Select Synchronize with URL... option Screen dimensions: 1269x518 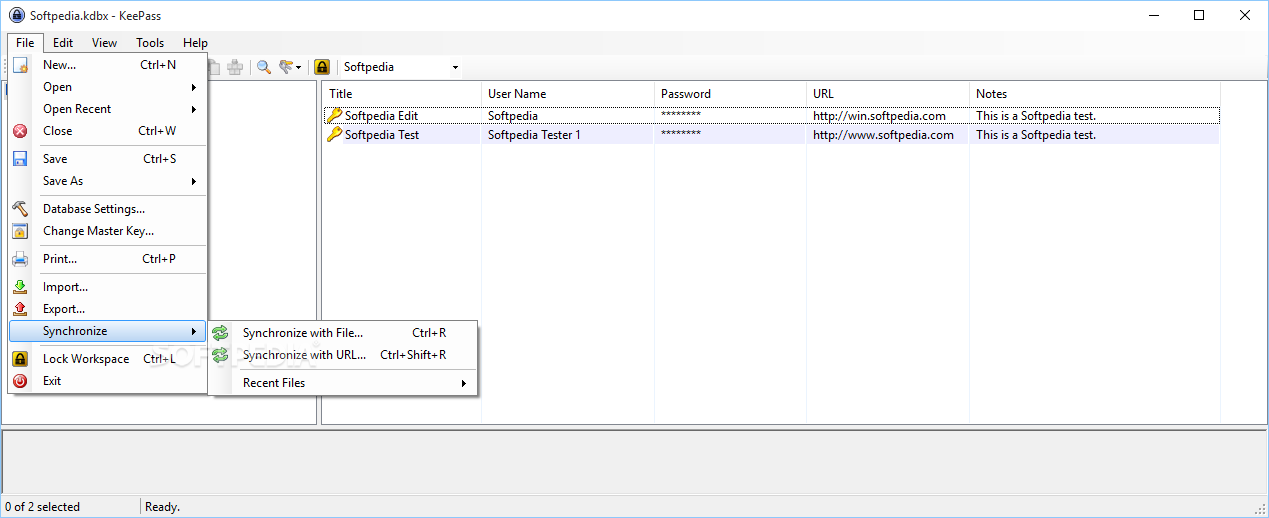343,355
